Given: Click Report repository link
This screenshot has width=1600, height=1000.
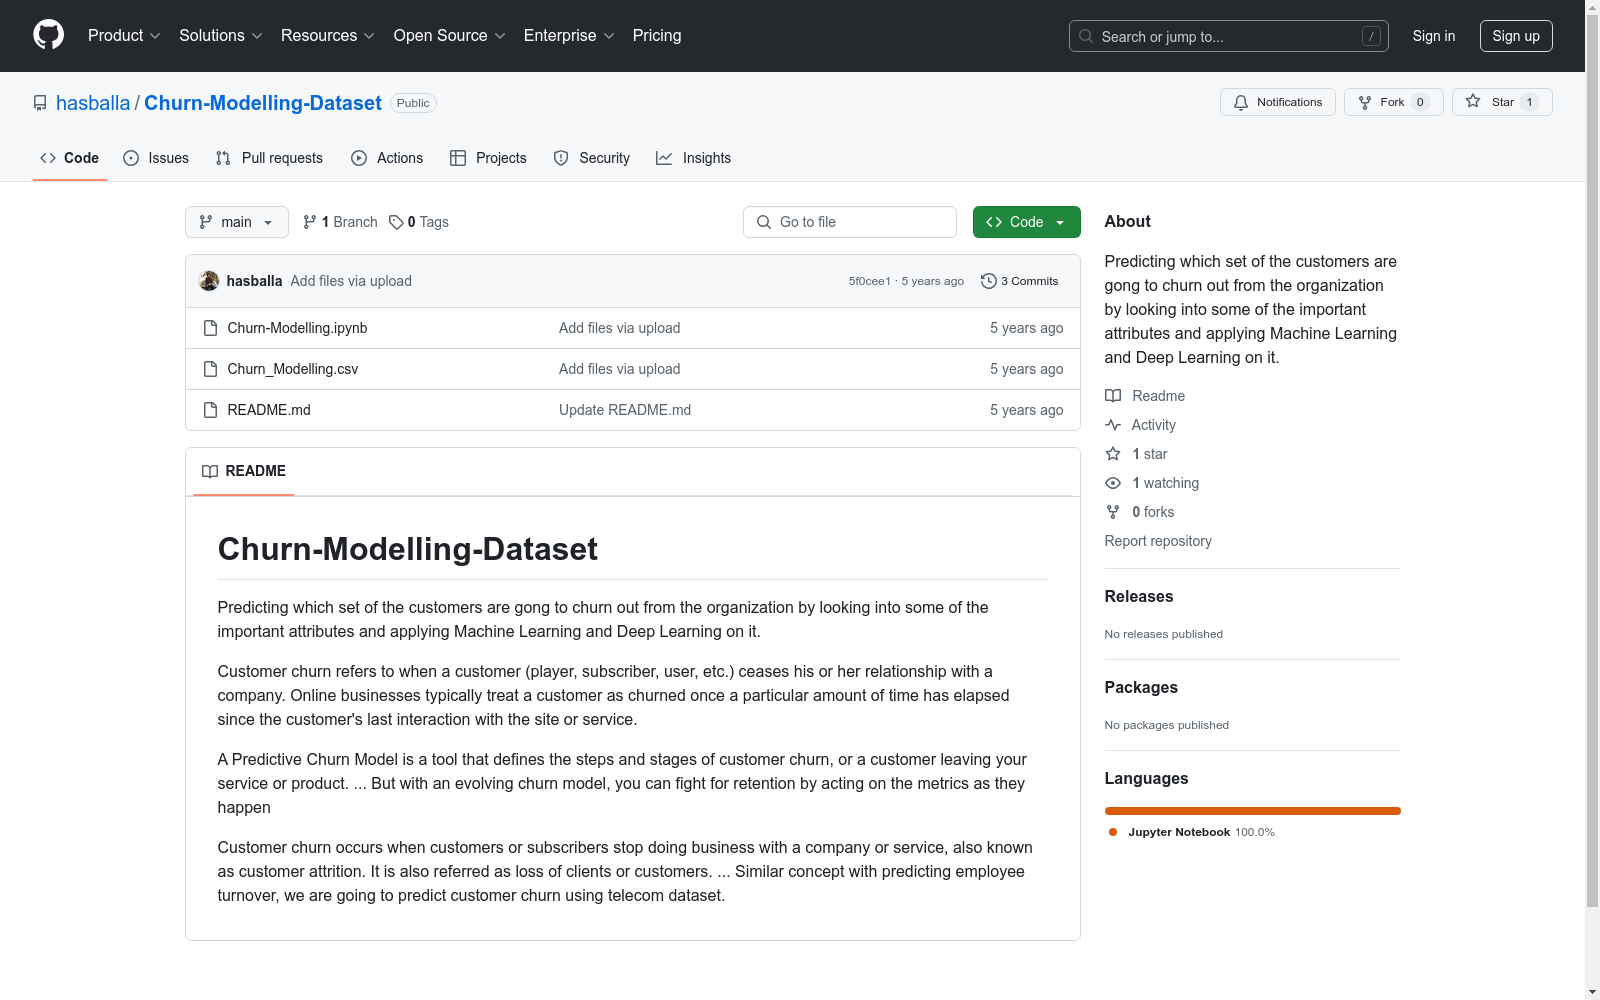Looking at the screenshot, I should tap(1158, 541).
